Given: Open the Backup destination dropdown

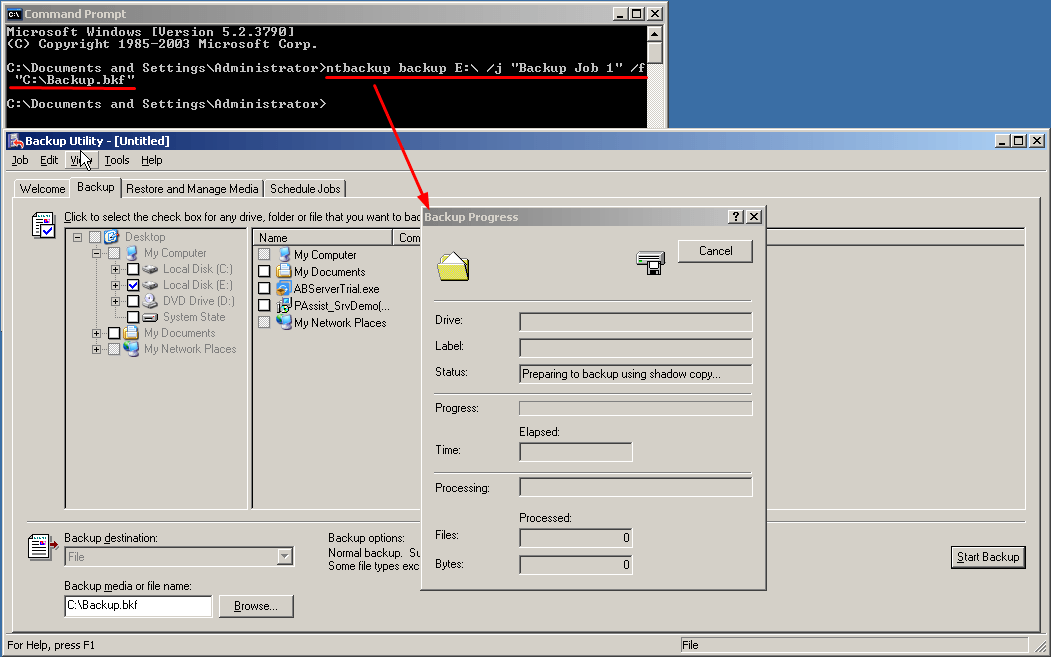Looking at the screenshot, I should coord(285,556).
